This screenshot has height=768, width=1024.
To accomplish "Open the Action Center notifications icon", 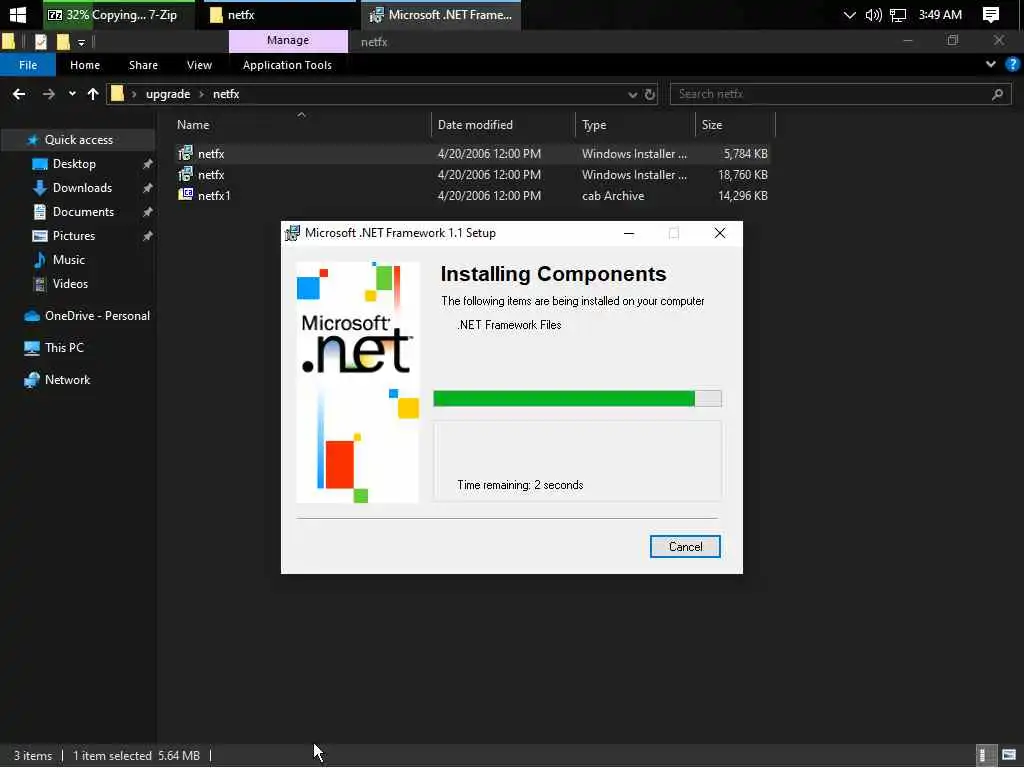I will click(991, 14).
